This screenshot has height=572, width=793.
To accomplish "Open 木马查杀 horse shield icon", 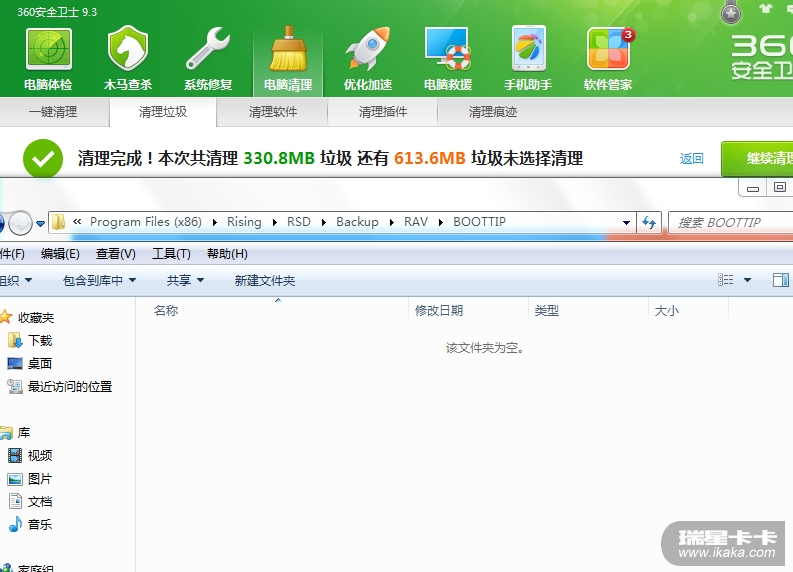I will 128,49.
